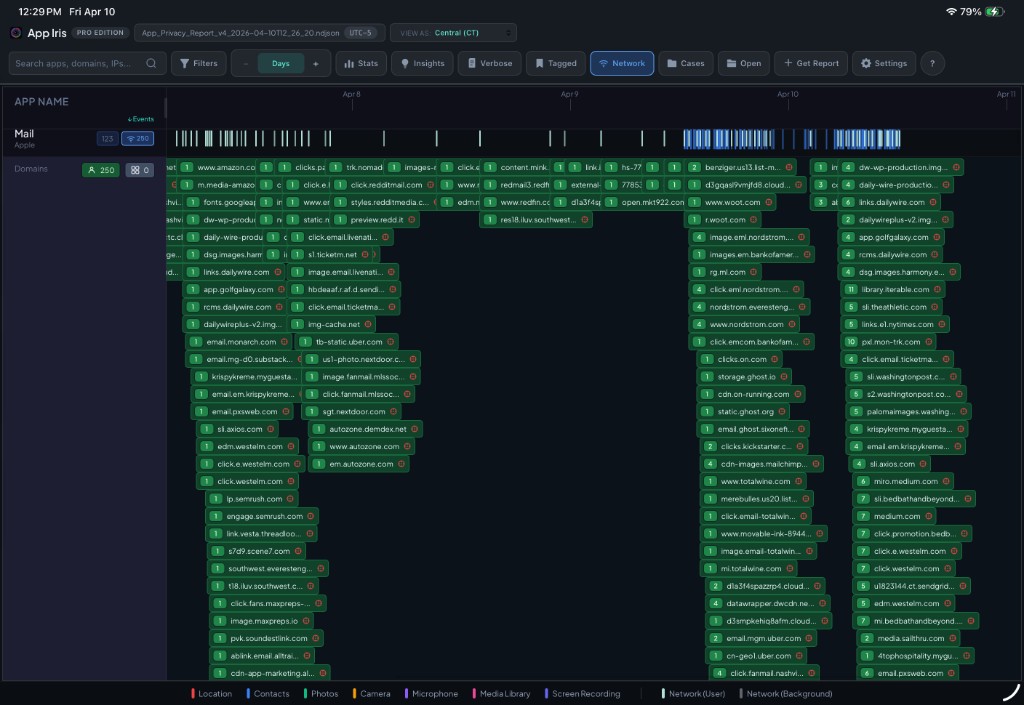Toggle the Network (User) legend entry
The height and width of the screenshot is (705, 1024).
[x=693, y=693]
